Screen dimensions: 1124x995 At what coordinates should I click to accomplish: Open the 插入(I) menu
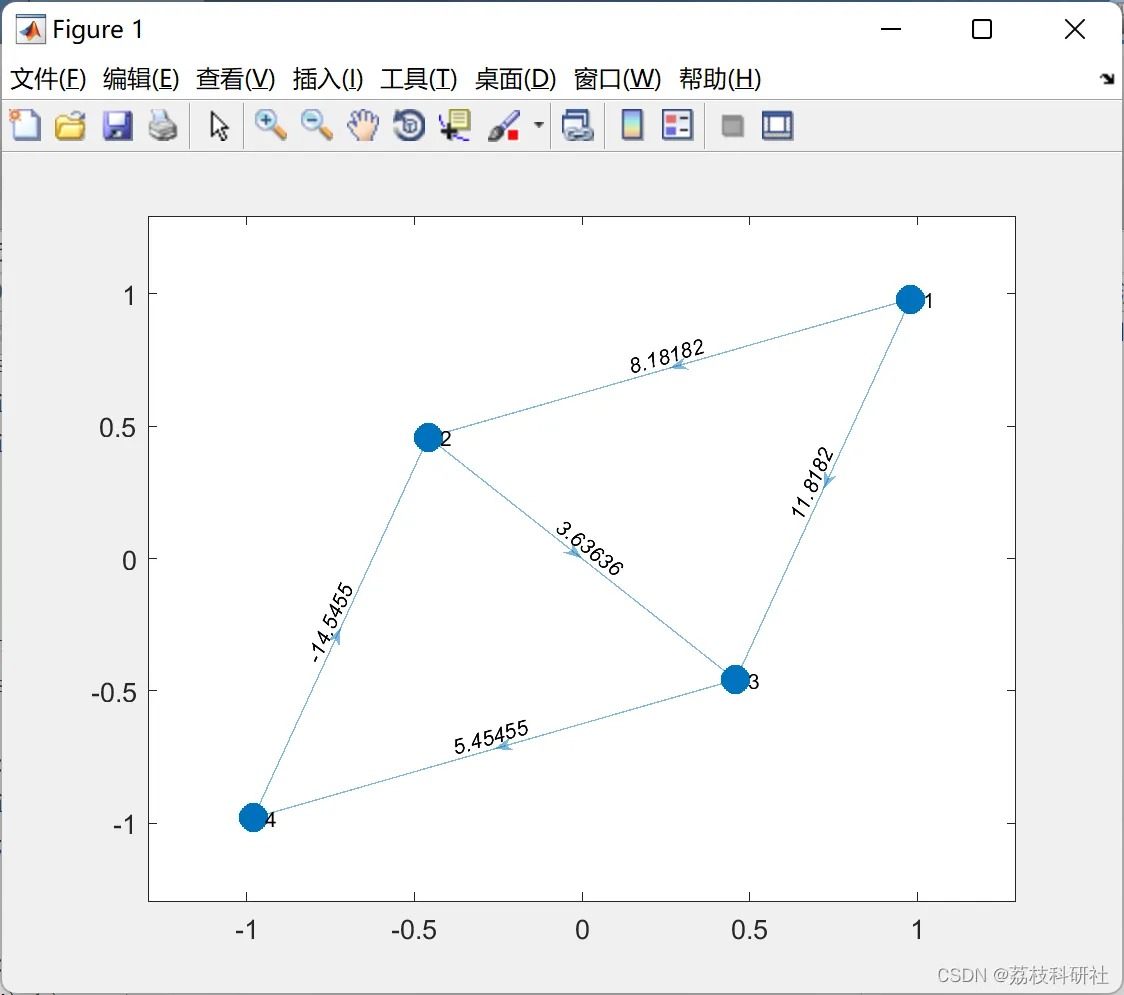coord(328,79)
